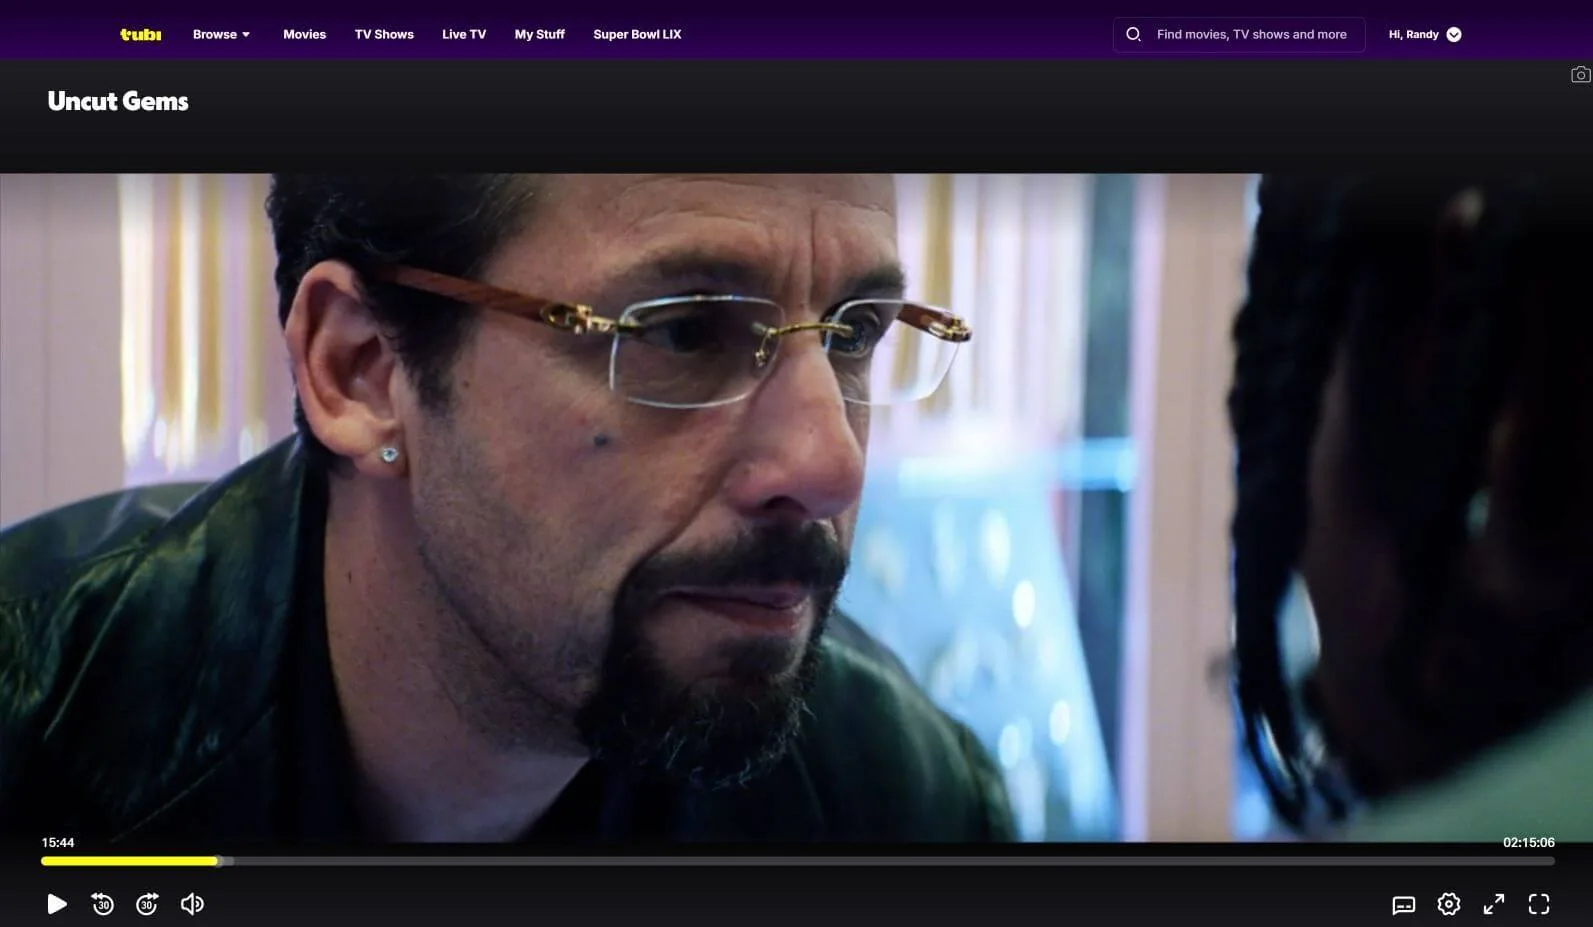The height and width of the screenshot is (927, 1593).
Task: Click the Tubi logo
Action: pos(140,34)
